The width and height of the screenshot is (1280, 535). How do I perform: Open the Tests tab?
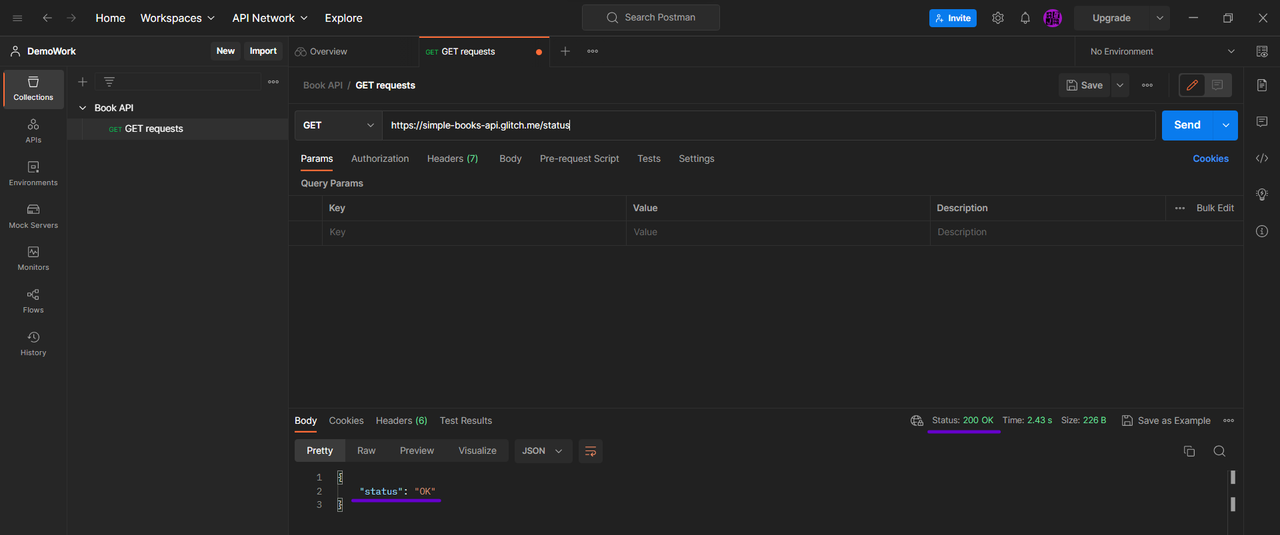click(x=649, y=159)
